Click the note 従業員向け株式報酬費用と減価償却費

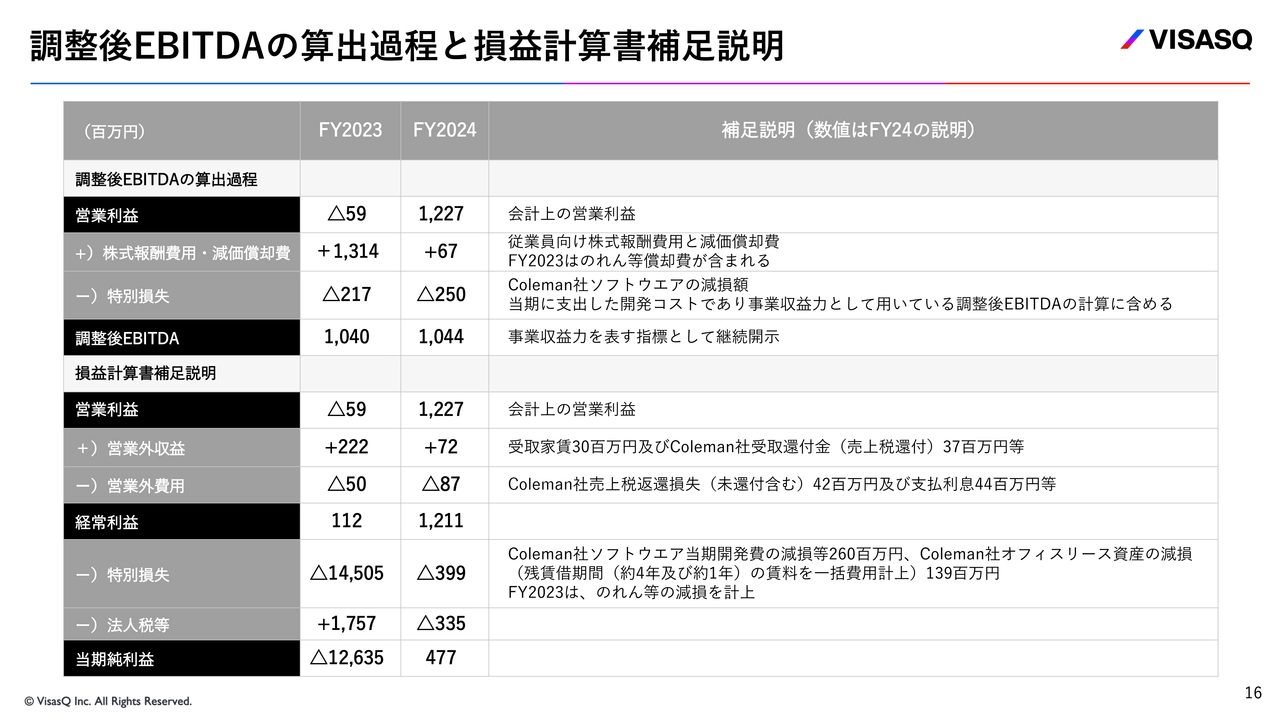(643, 242)
